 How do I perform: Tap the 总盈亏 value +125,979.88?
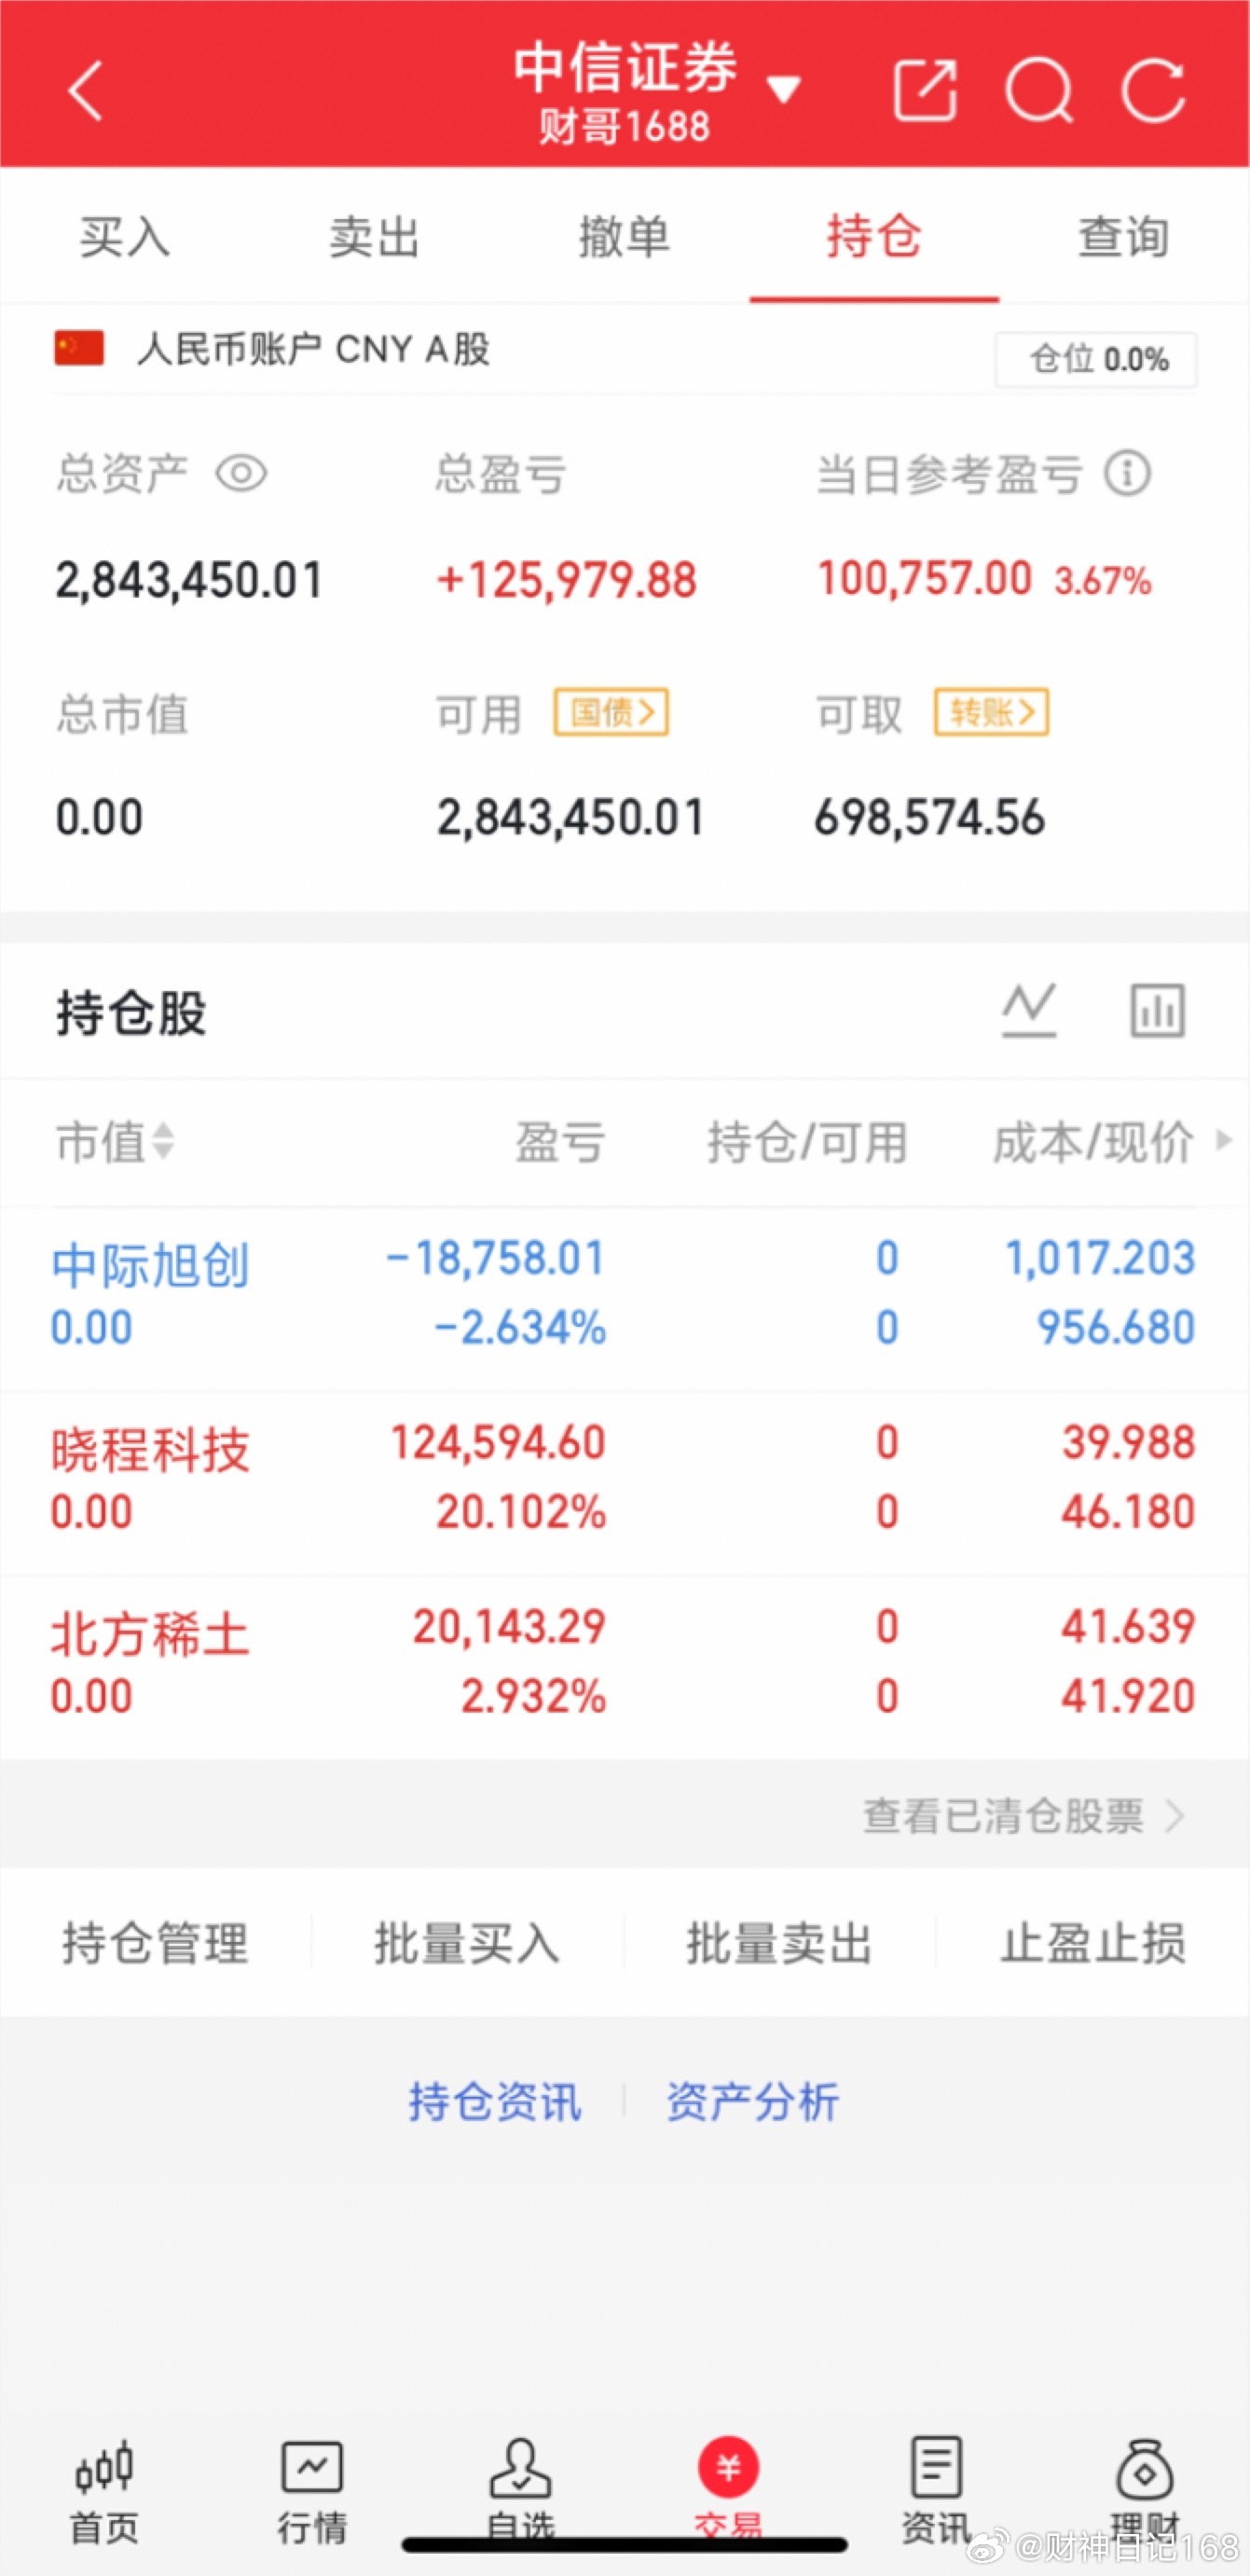[566, 580]
